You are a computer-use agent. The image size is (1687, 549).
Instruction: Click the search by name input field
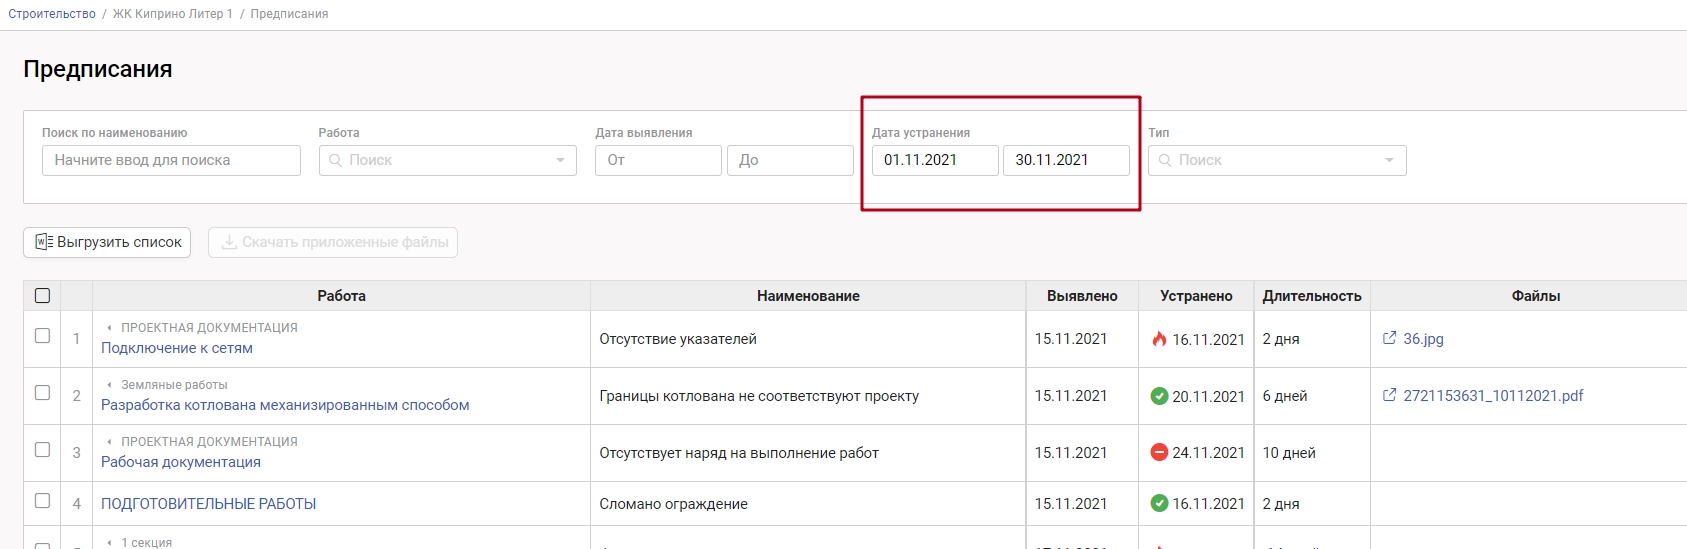point(171,161)
